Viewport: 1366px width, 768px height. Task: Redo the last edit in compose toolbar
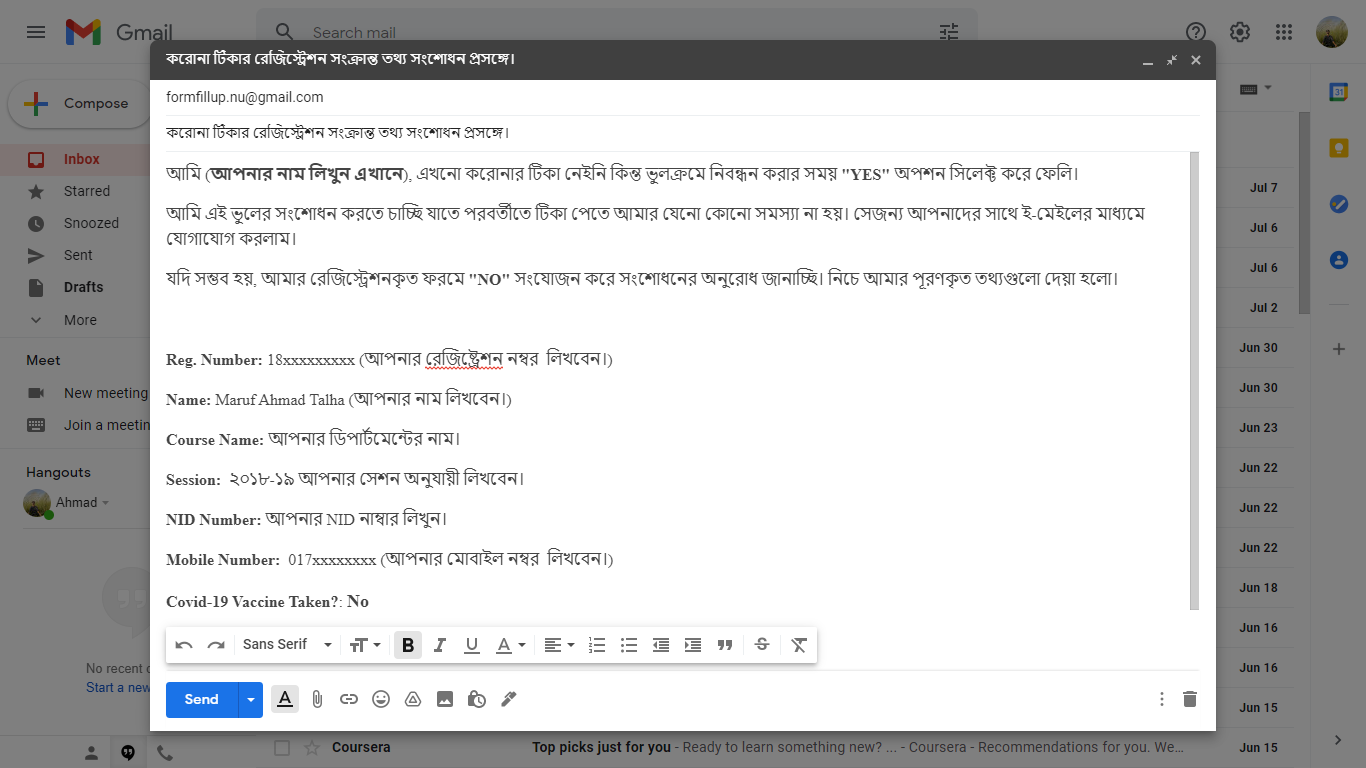pyautogui.click(x=216, y=645)
